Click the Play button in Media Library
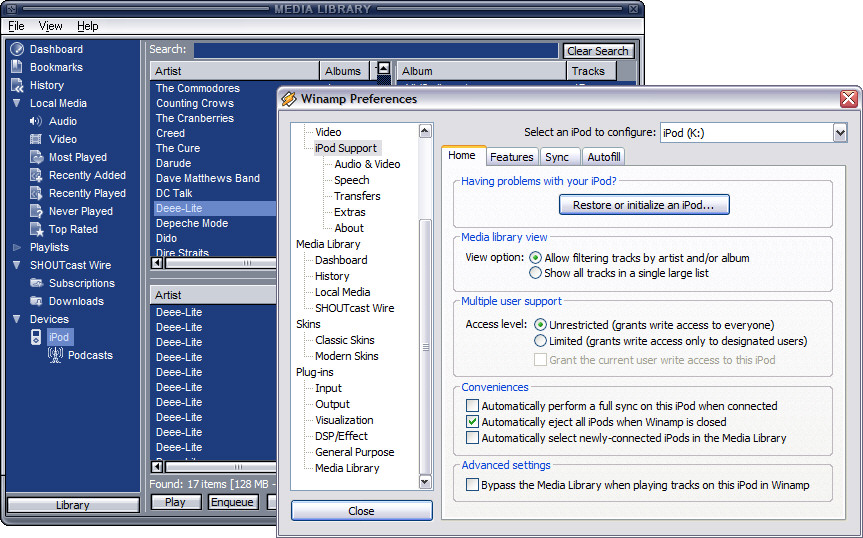 pyautogui.click(x=176, y=502)
